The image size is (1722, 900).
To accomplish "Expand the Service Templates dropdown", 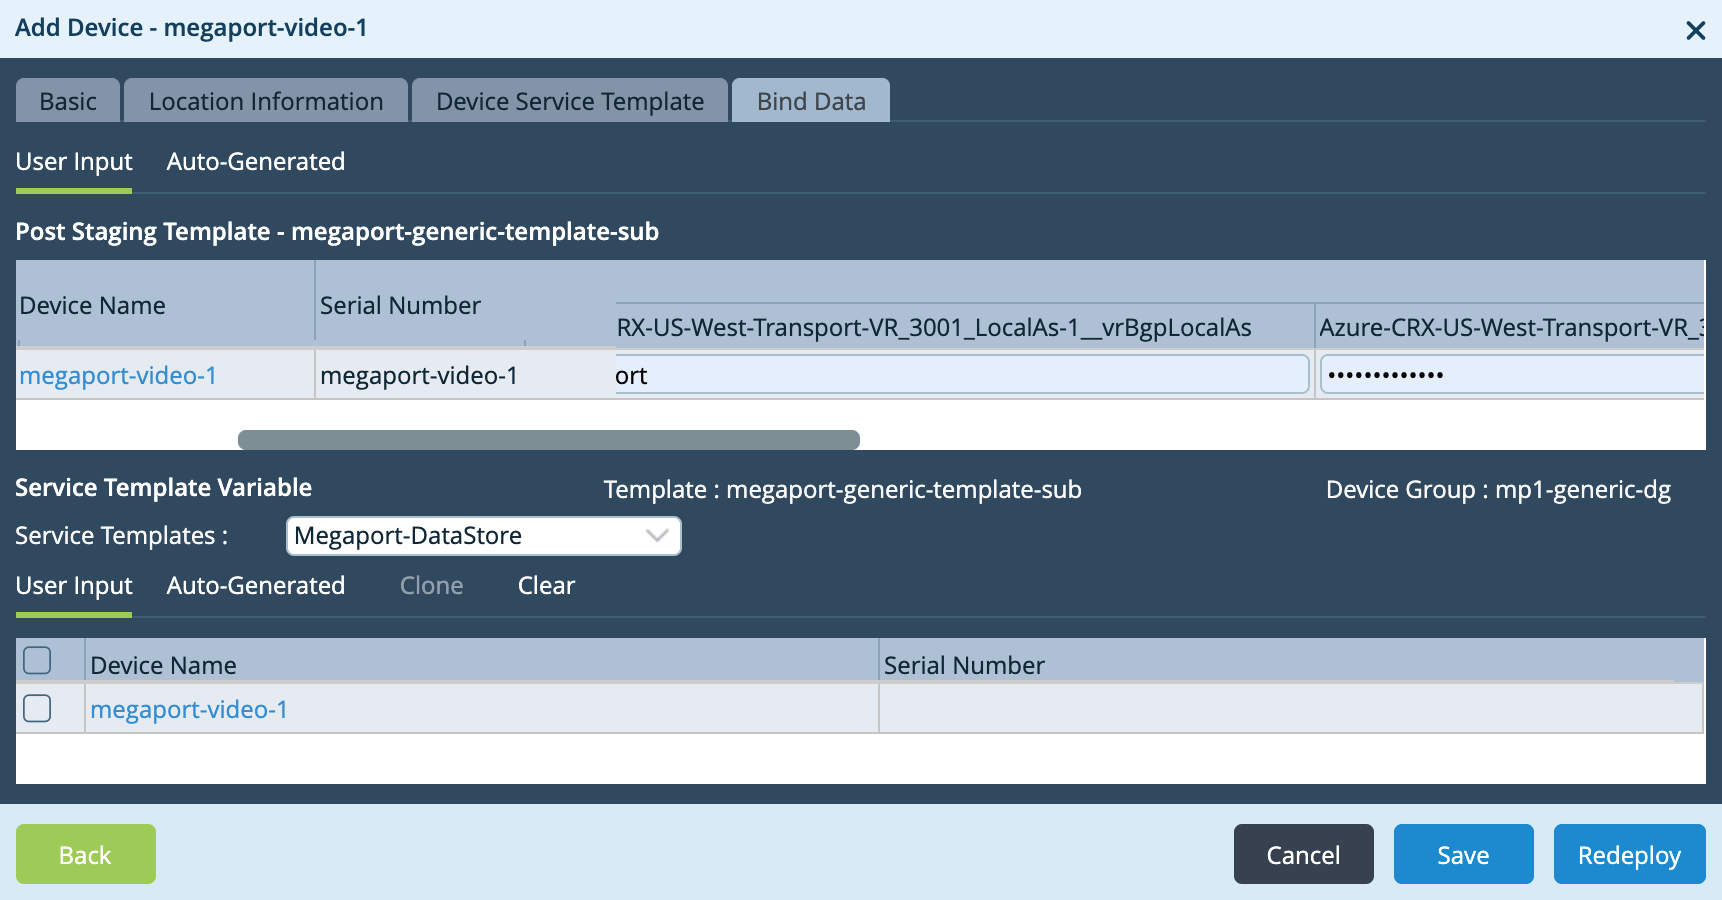I will 484,536.
